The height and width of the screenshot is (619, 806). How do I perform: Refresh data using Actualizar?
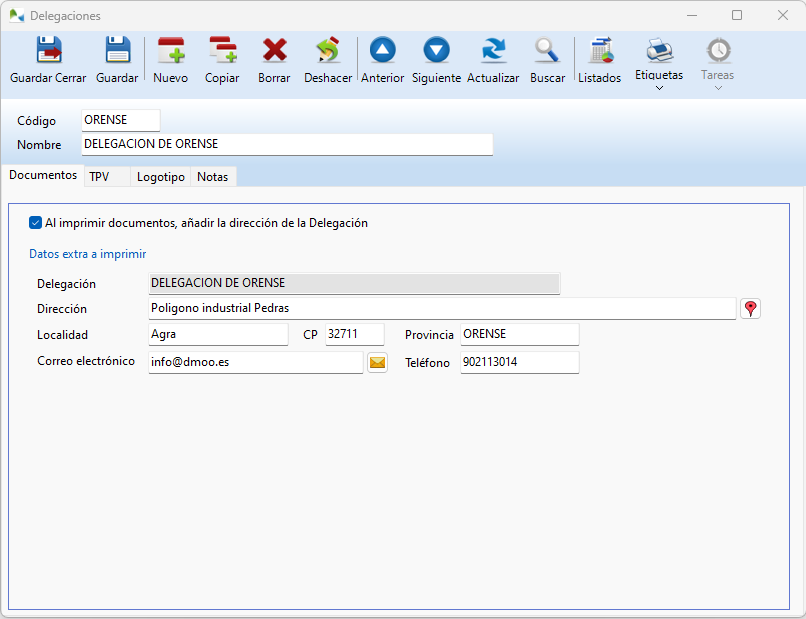point(493,51)
